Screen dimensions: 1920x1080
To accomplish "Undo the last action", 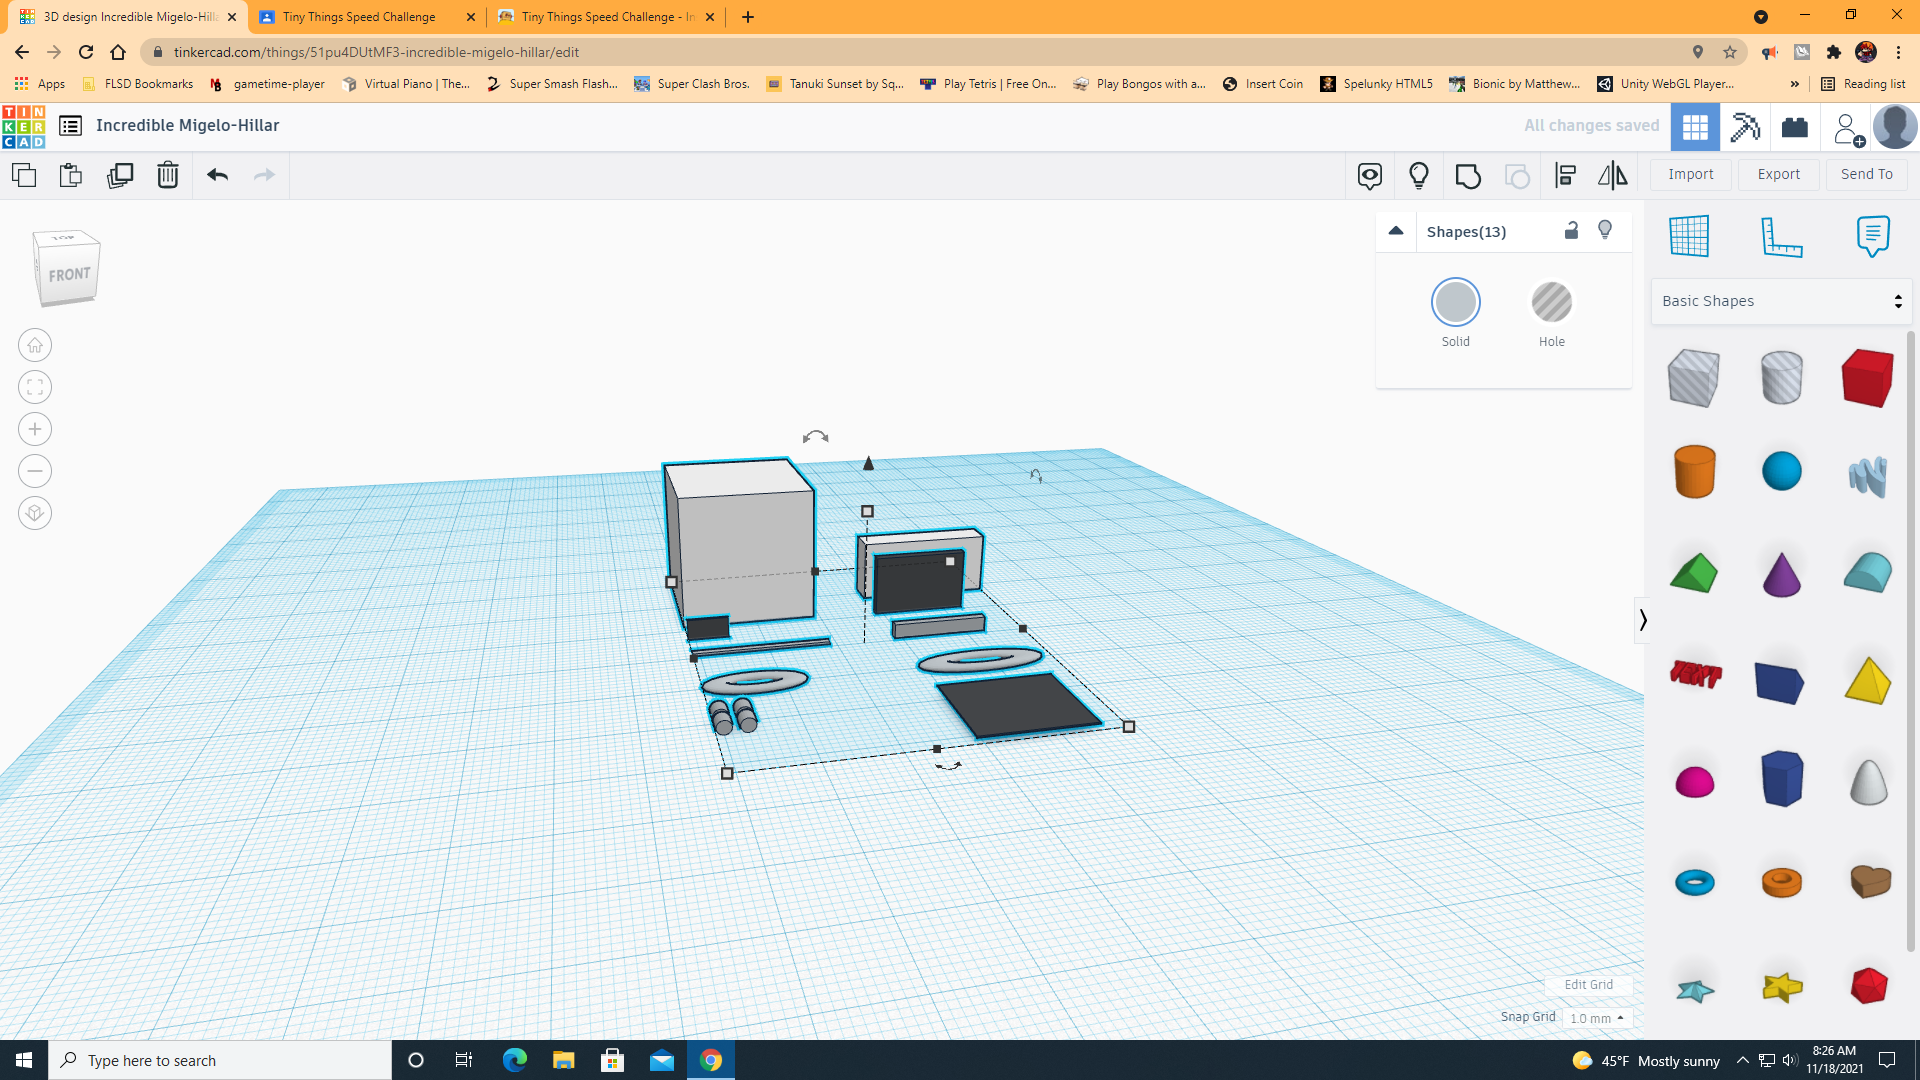I will point(216,175).
